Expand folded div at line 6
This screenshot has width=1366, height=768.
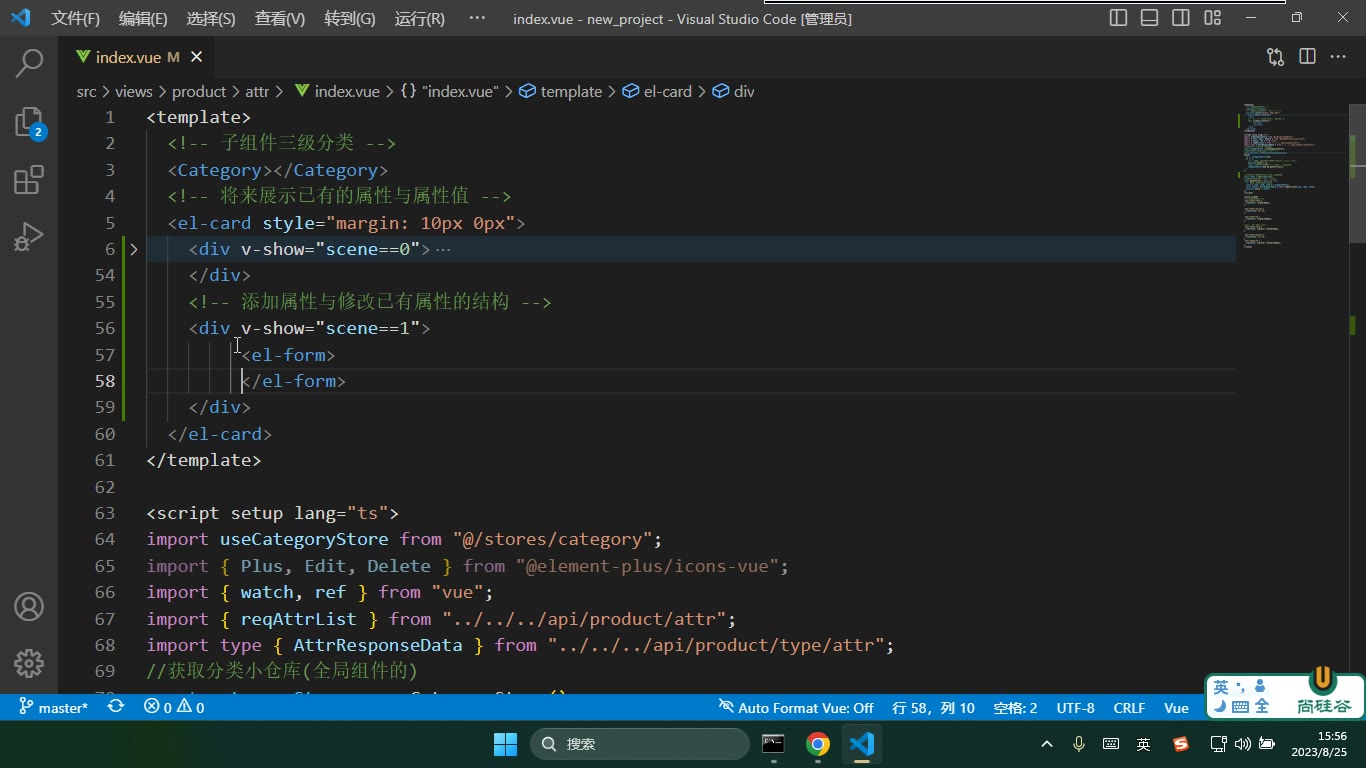tap(134, 249)
